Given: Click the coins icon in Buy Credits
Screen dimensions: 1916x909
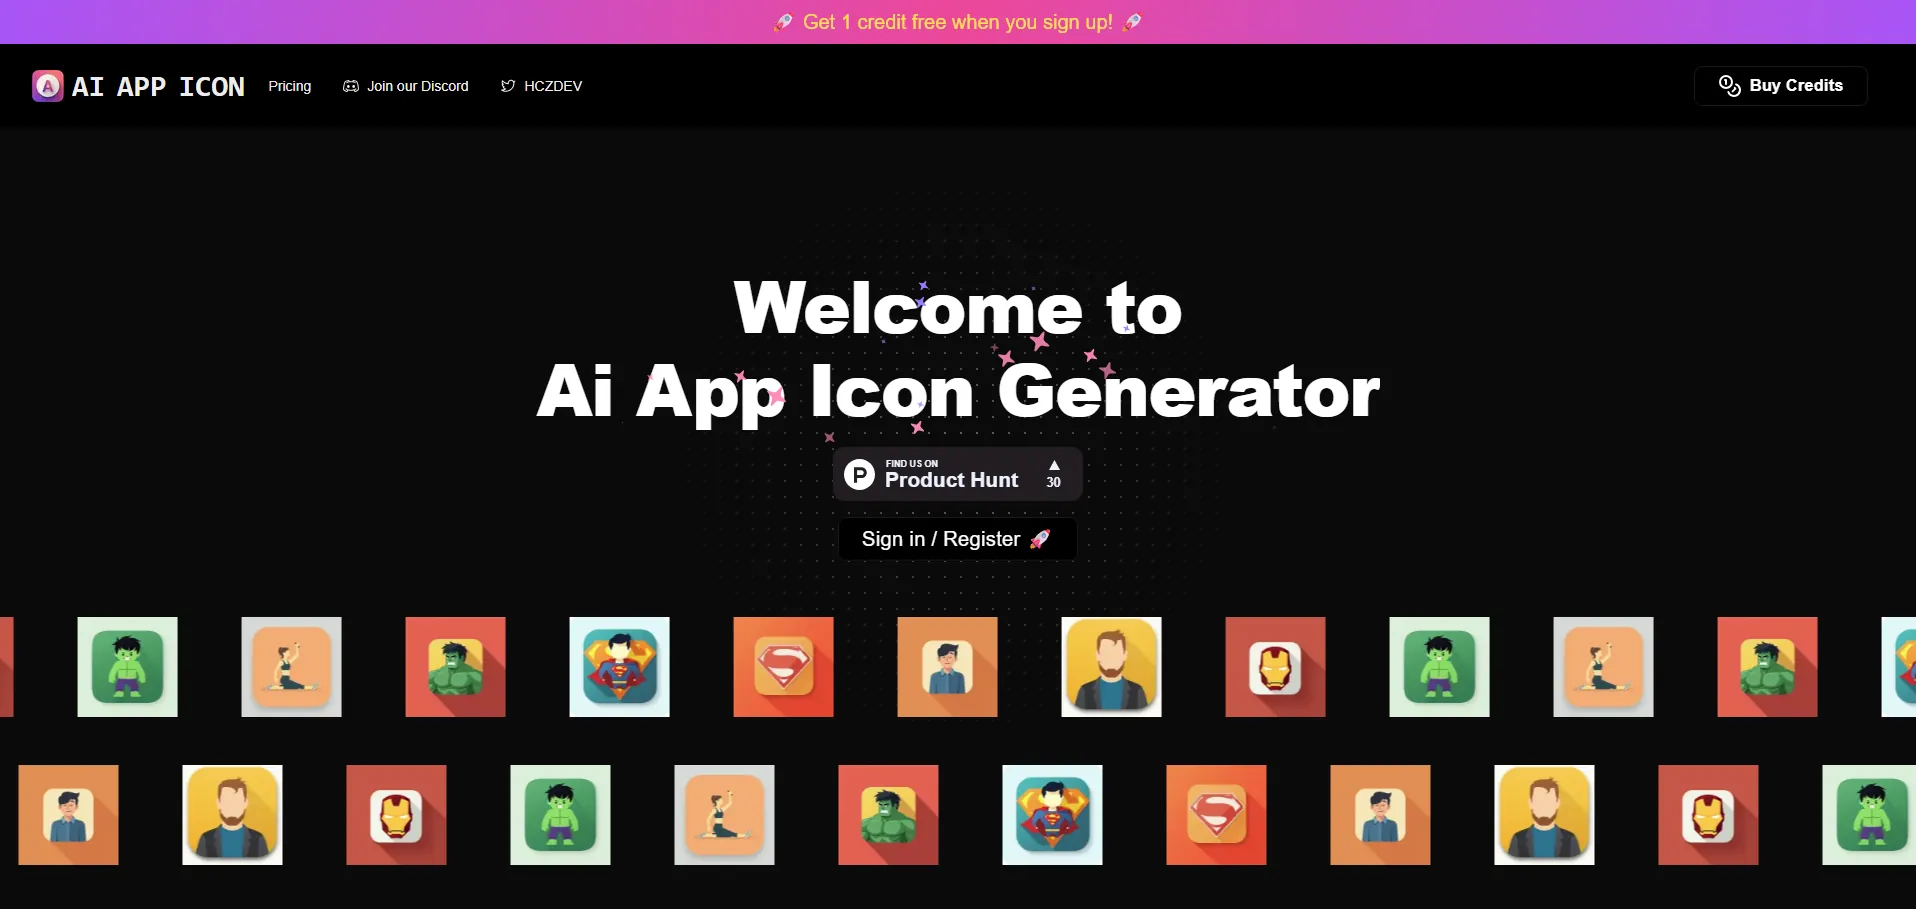Looking at the screenshot, I should click(x=1729, y=86).
